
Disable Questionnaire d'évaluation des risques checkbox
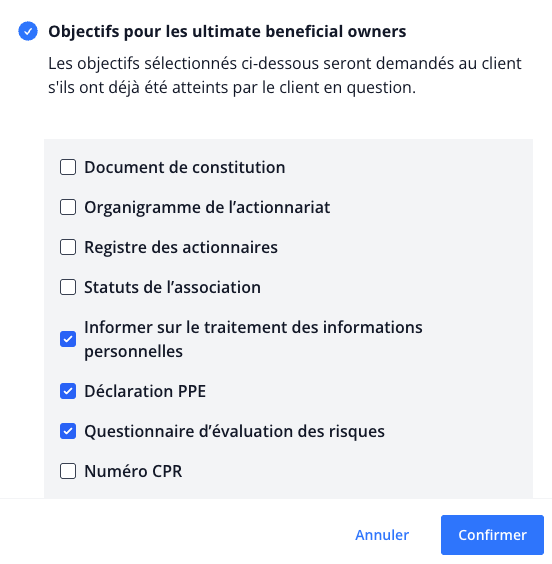point(68,431)
